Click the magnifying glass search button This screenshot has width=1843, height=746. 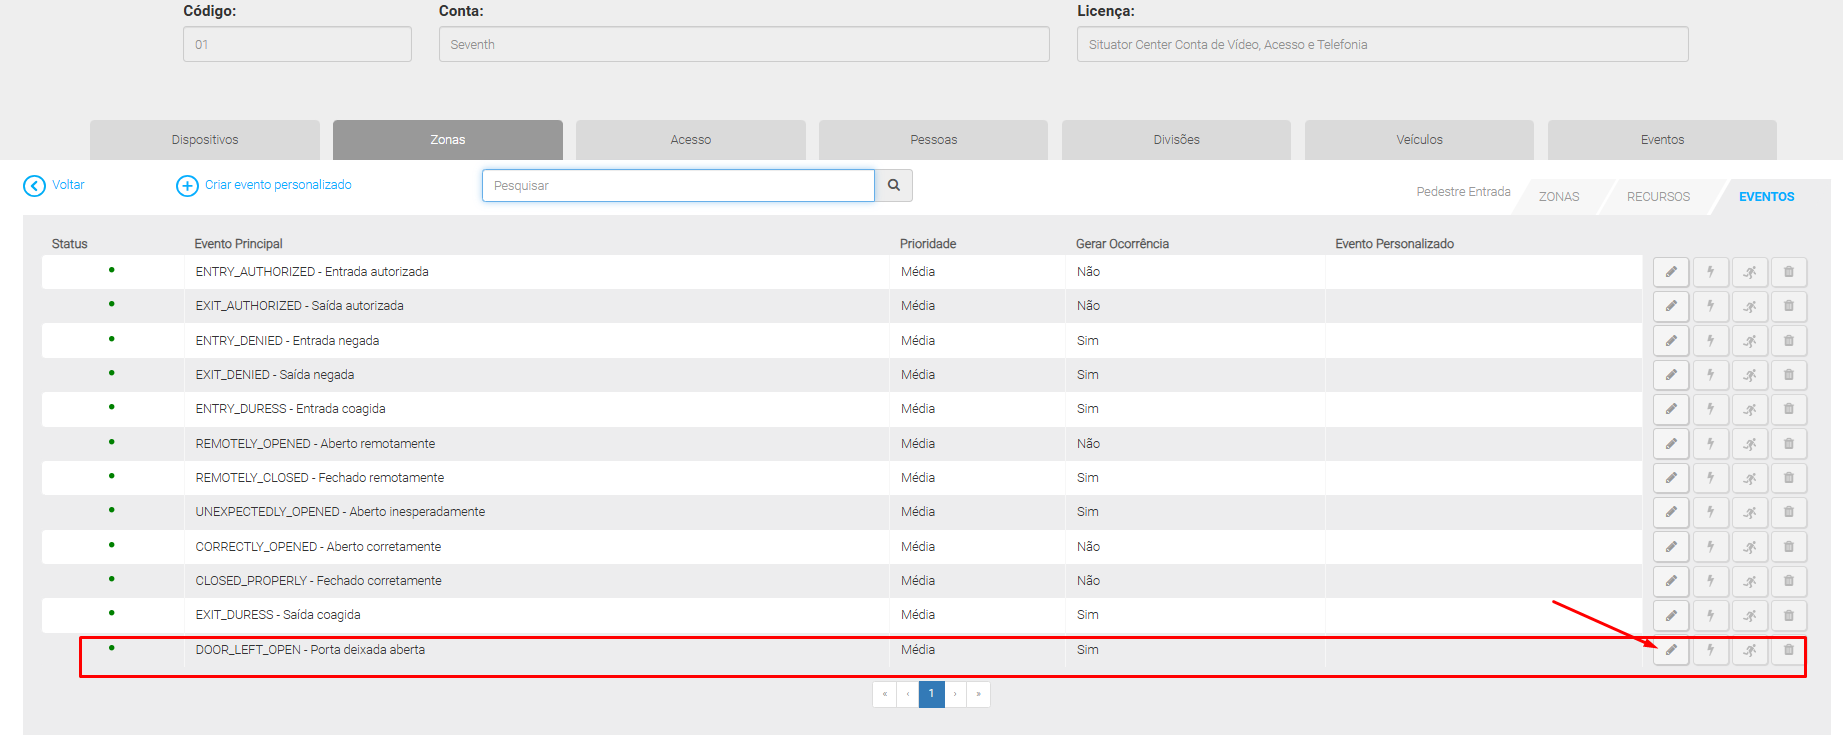click(893, 185)
